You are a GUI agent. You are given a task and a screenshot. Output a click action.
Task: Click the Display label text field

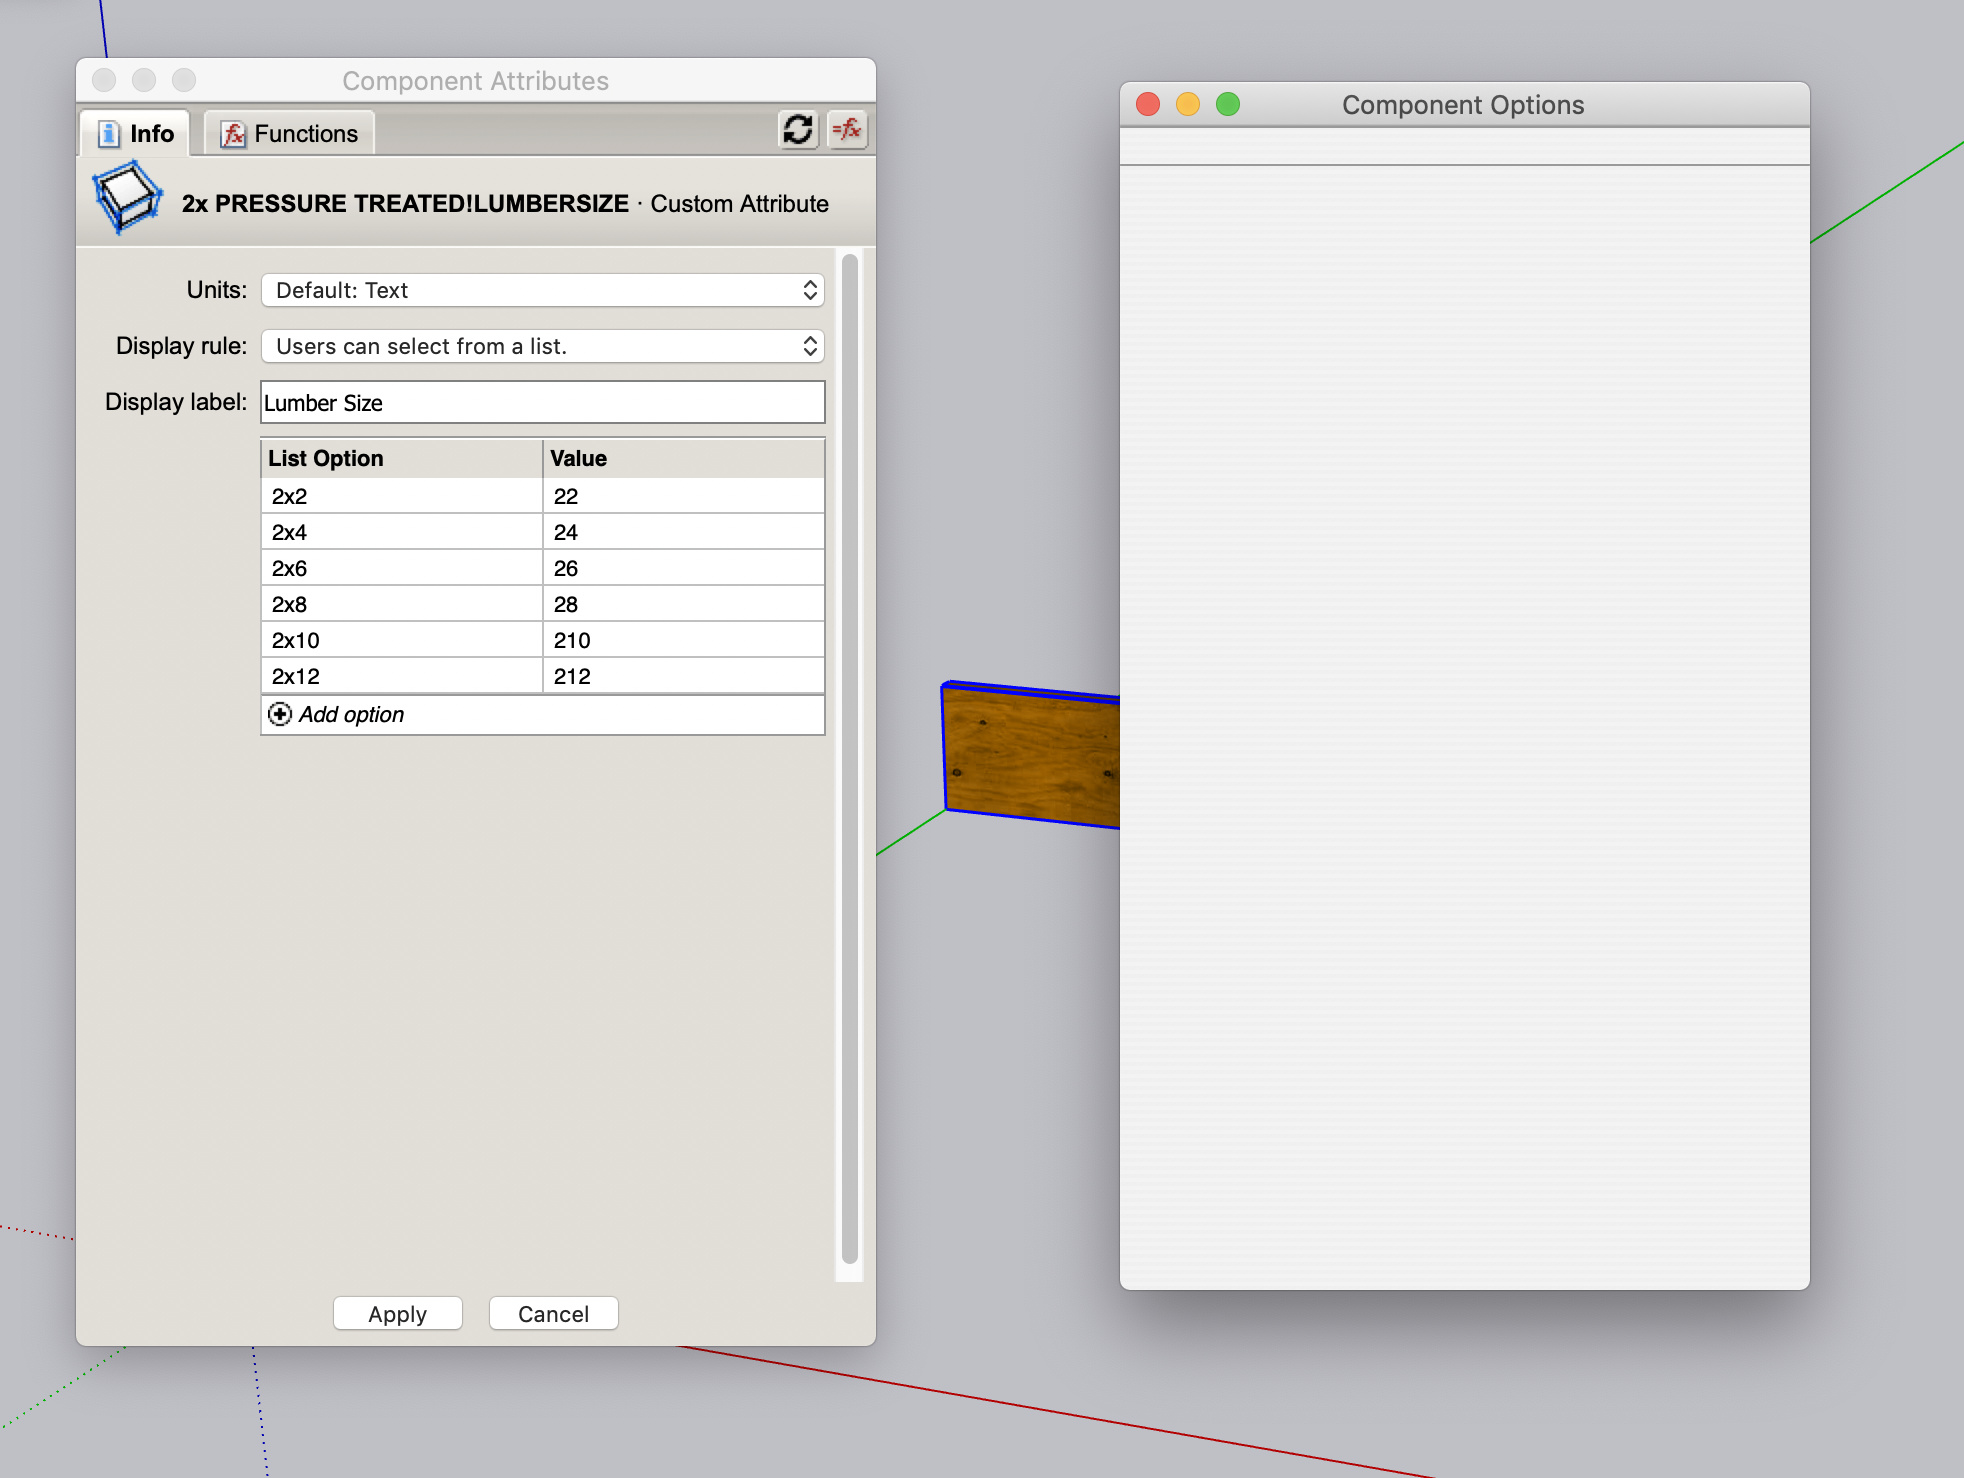coord(542,402)
